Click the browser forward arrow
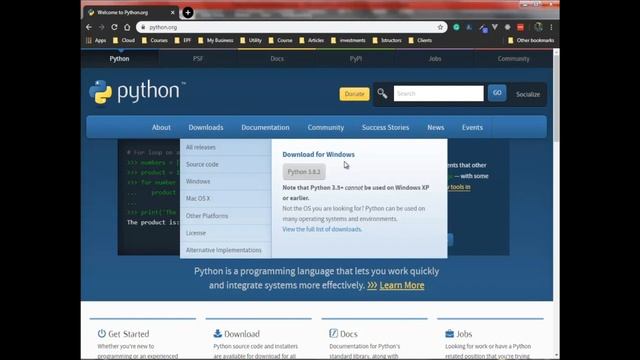 pos(101,27)
